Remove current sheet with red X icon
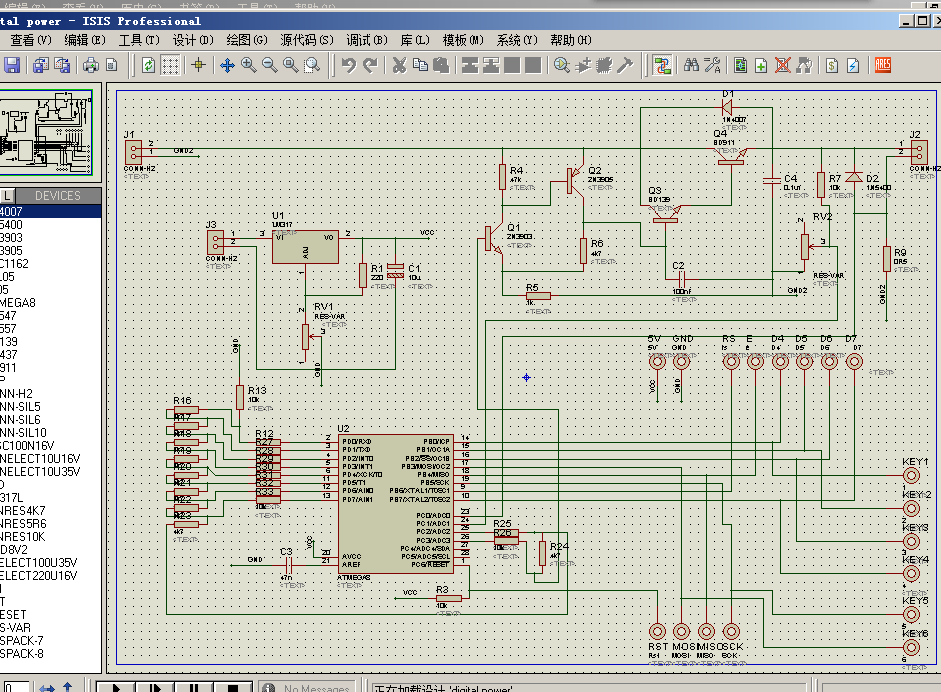The image size is (941, 692). tap(783, 65)
